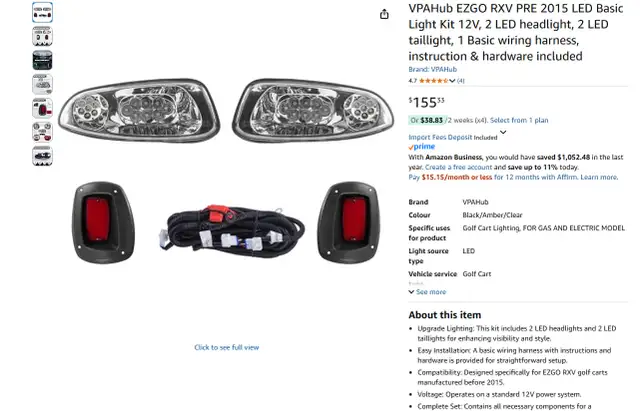Open the Brand: VPAHub link
The width and height of the screenshot is (640, 411).
point(433,69)
